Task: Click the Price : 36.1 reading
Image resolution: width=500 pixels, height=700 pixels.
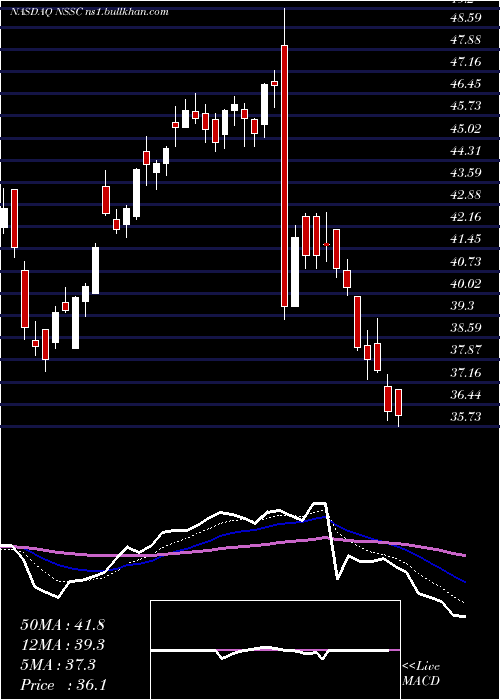Action: click(63, 685)
